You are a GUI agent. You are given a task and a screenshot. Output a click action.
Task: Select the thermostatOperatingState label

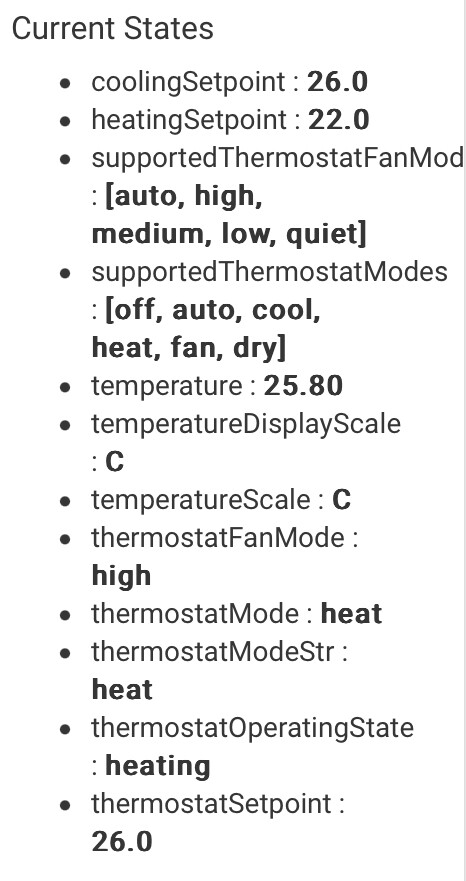point(253,728)
